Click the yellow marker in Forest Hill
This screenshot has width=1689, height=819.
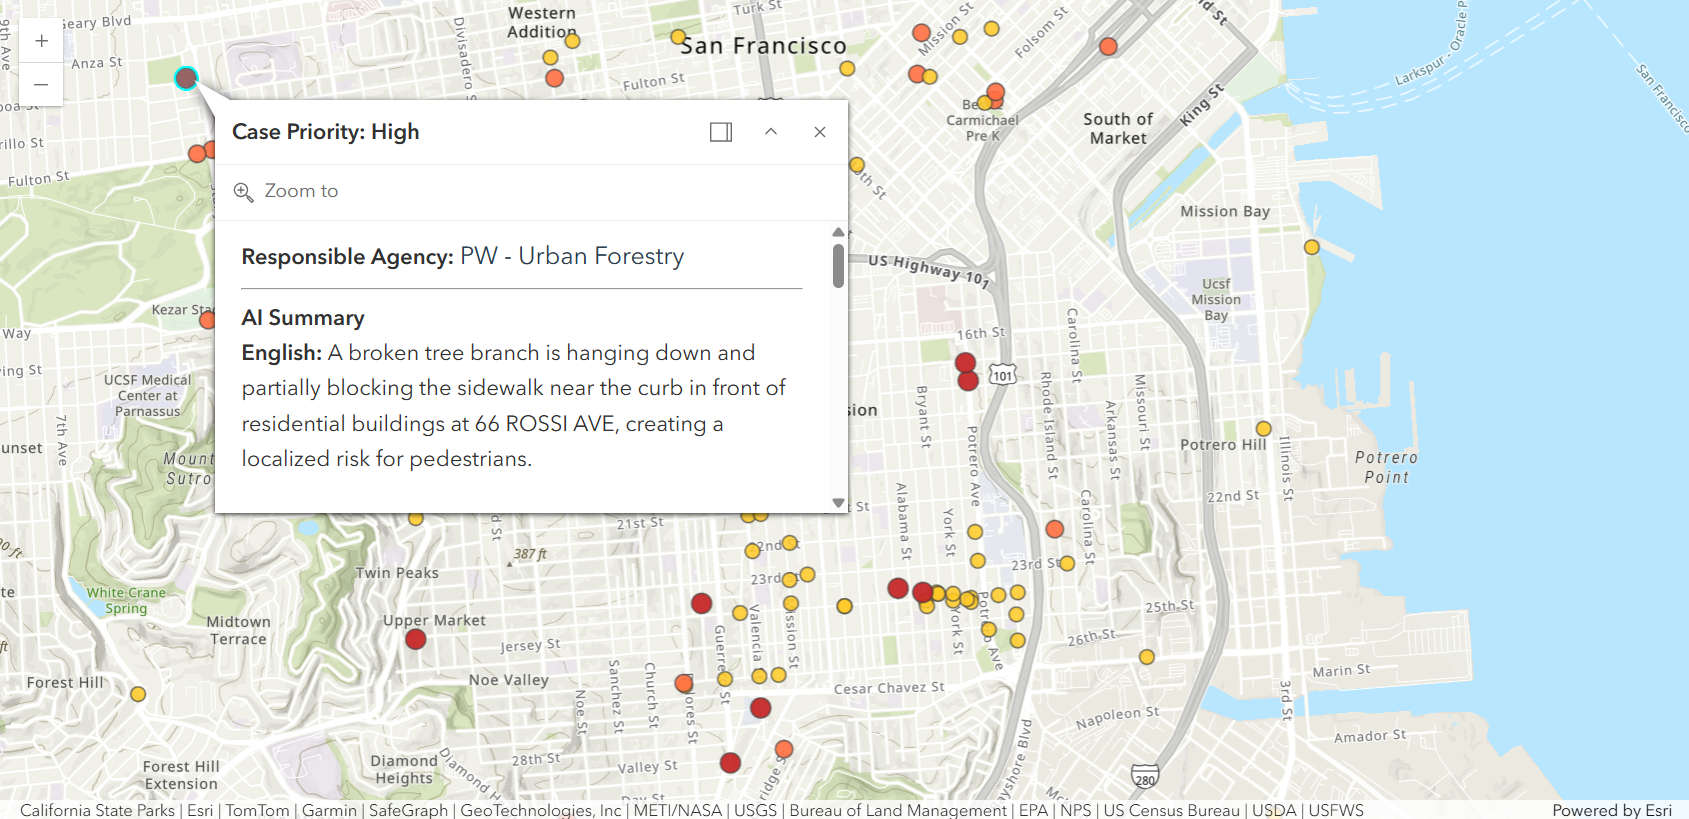(x=138, y=694)
